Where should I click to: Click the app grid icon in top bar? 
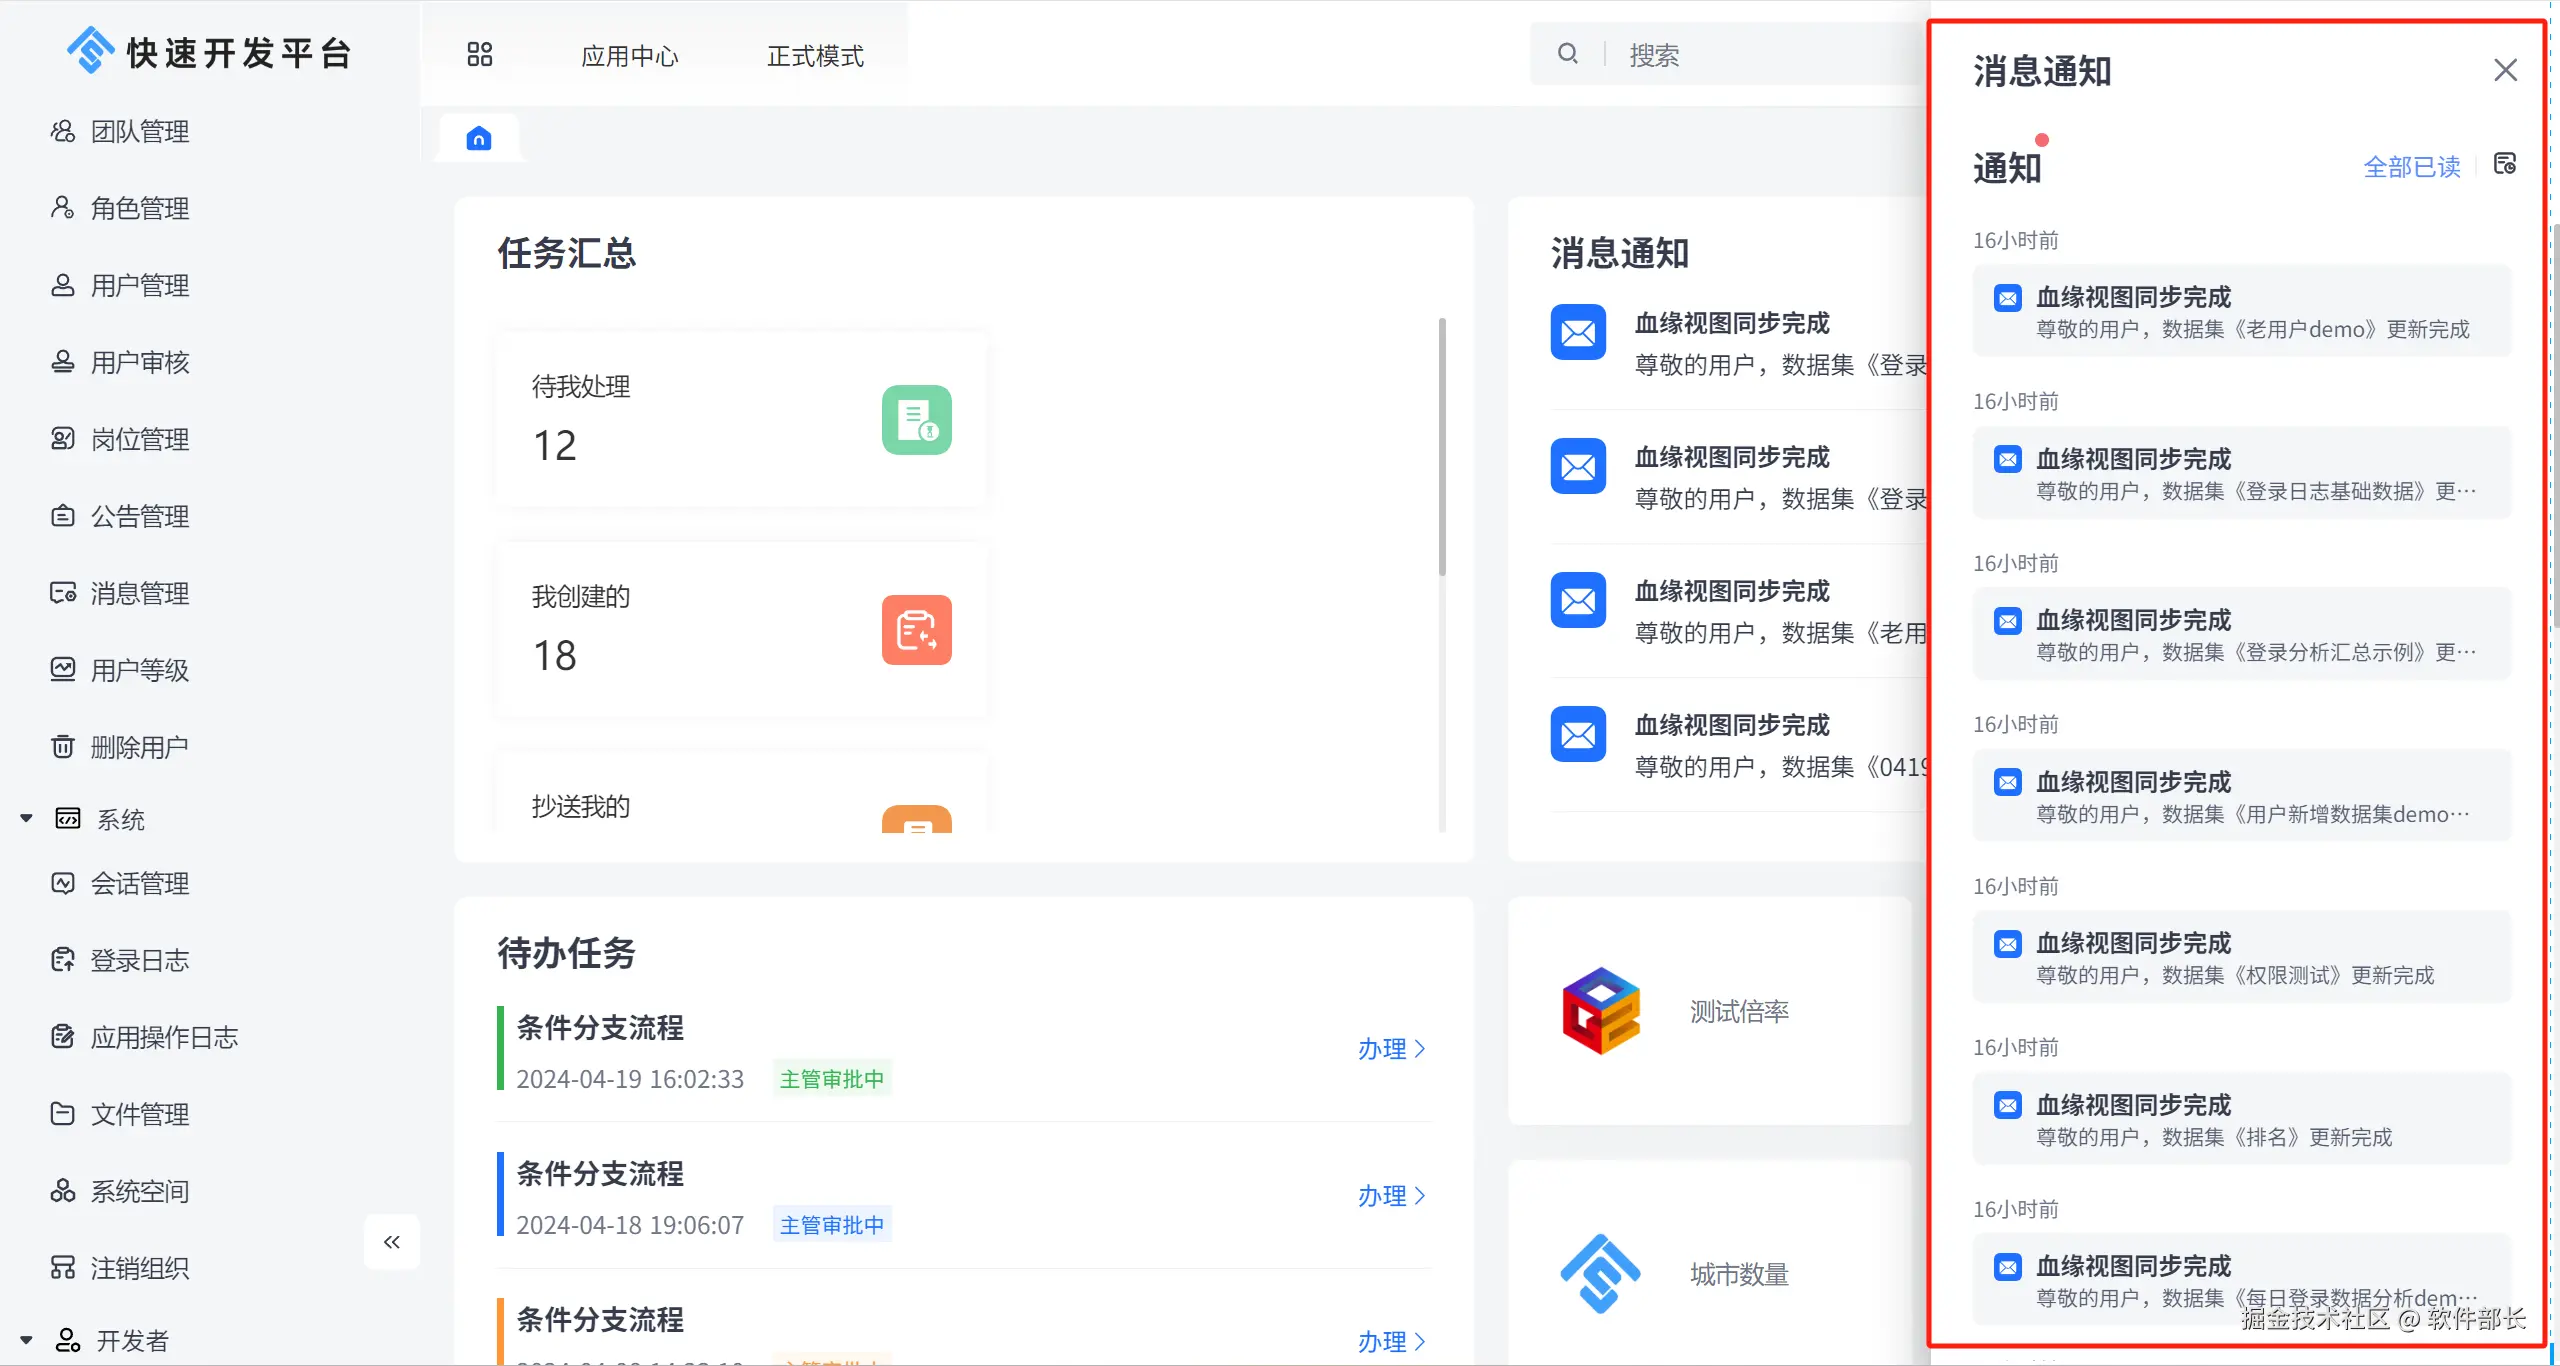(x=480, y=55)
